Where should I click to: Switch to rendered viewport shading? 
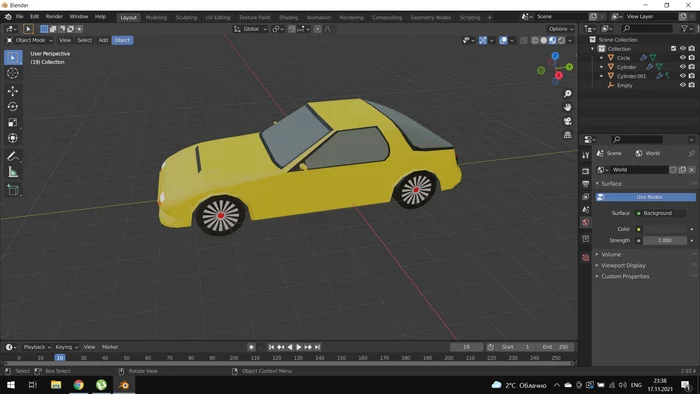click(x=561, y=40)
